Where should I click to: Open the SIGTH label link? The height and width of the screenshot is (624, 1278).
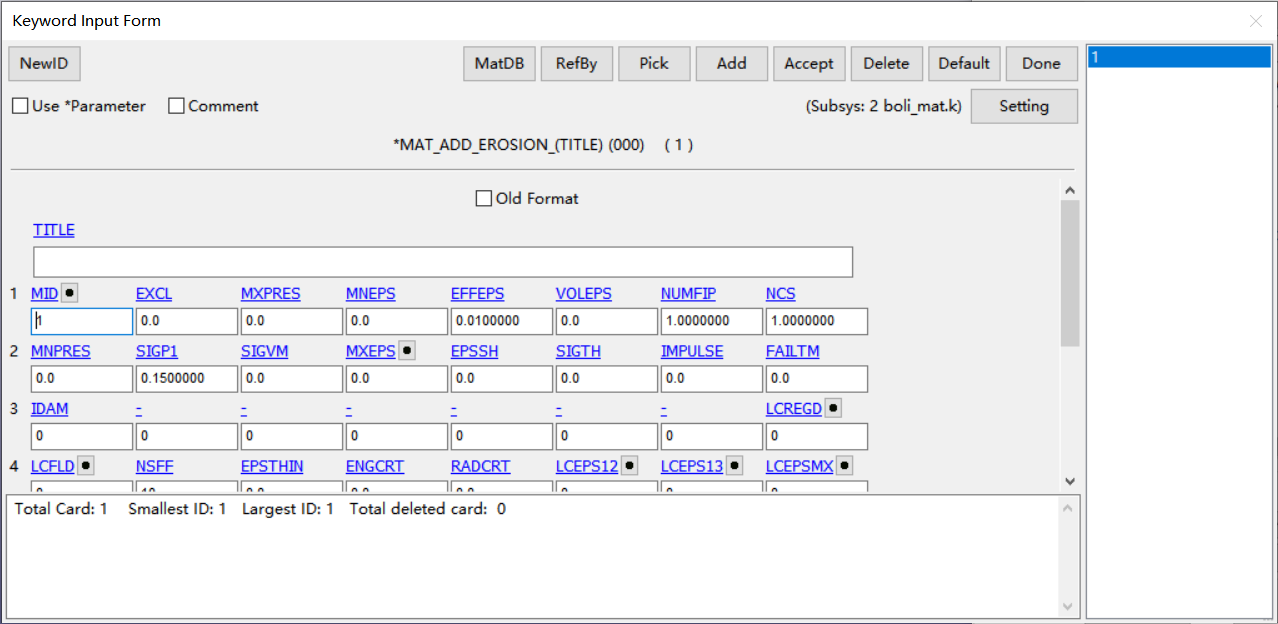click(x=579, y=352)
